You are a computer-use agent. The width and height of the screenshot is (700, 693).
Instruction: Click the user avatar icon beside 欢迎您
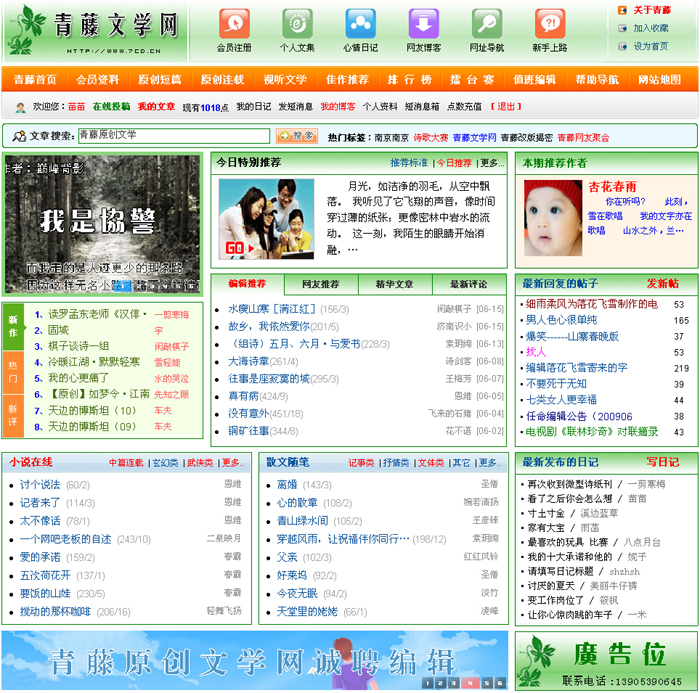click(21, 107)
